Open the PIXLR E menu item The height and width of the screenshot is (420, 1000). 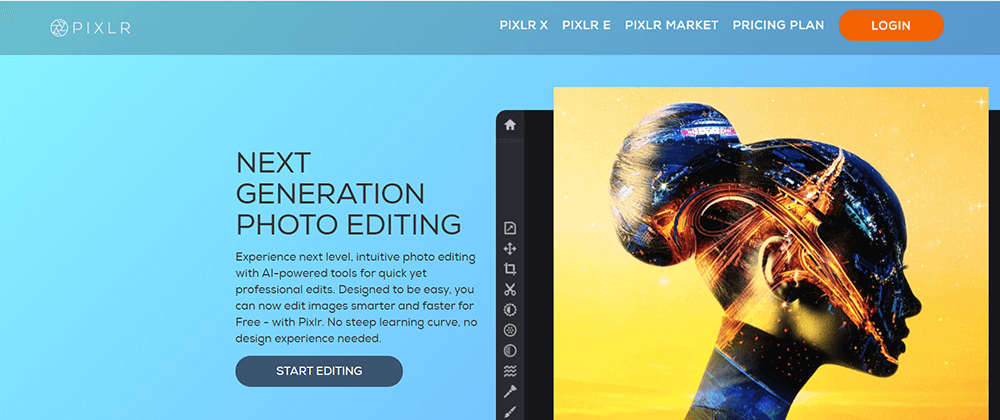tap(586, 26)
